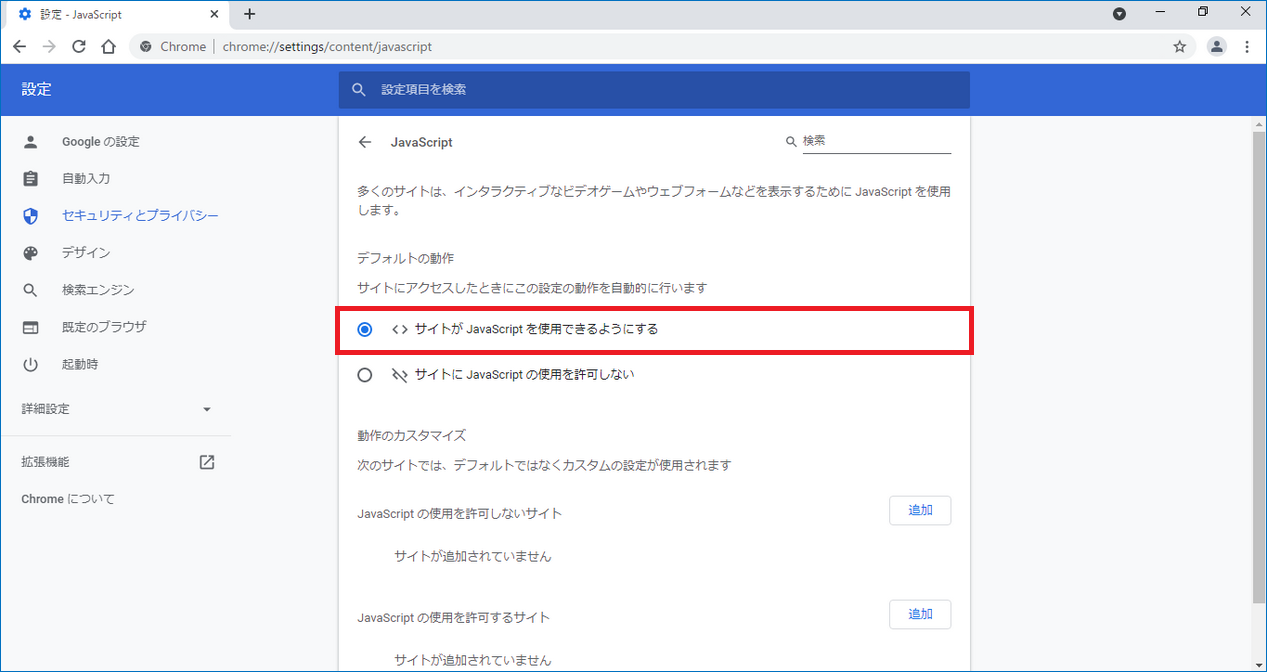The image size is (1267, 672).
Task: Click the code brackets icon for allowing JavaScript
Action: [399, 329]
